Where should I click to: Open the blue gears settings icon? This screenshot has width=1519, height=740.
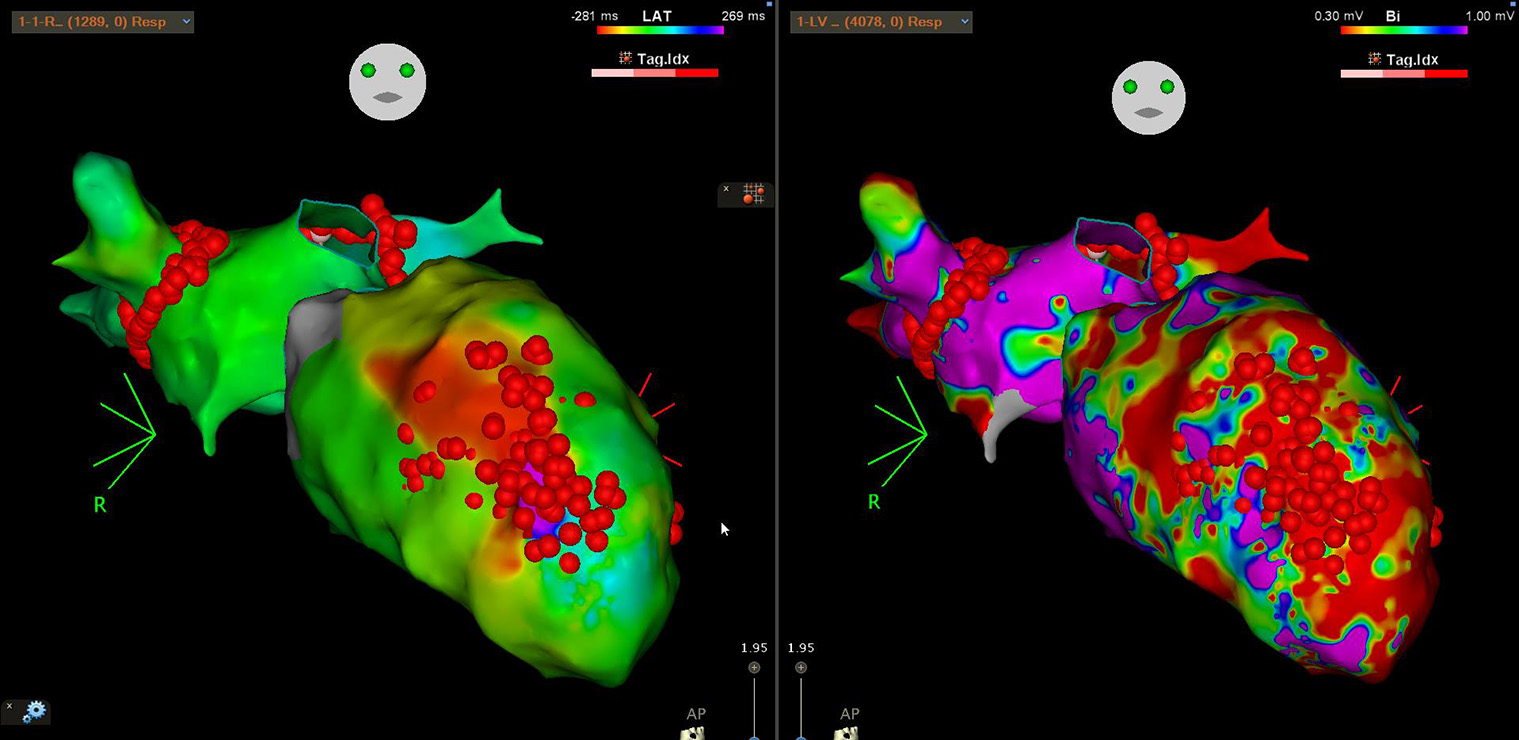[x=34, y=712]
